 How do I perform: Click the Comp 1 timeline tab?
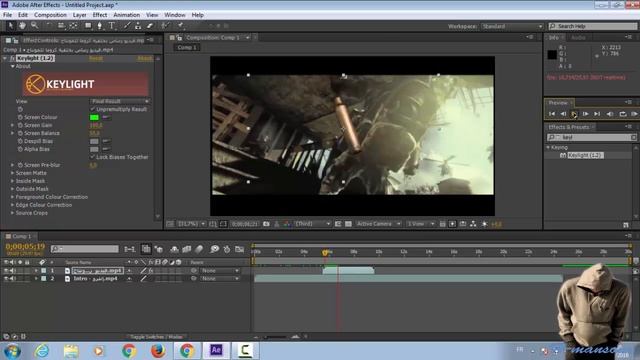[22, 236]
